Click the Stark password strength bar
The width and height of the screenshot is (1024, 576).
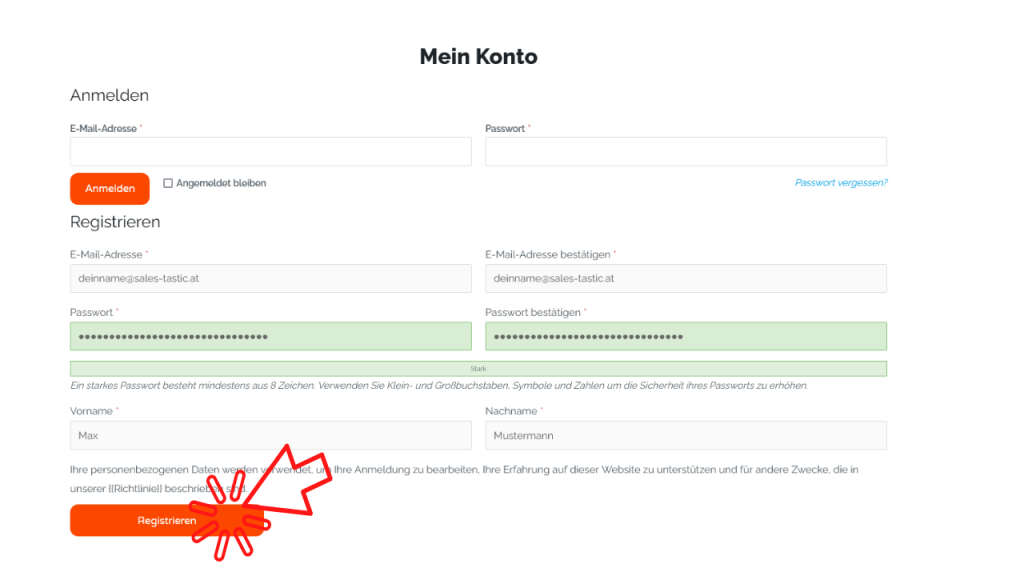[478, 369]
